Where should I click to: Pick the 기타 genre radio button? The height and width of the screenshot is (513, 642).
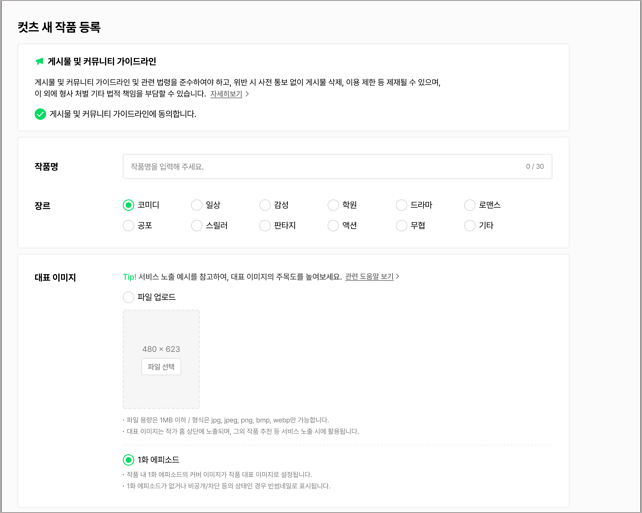click(470, 226)
